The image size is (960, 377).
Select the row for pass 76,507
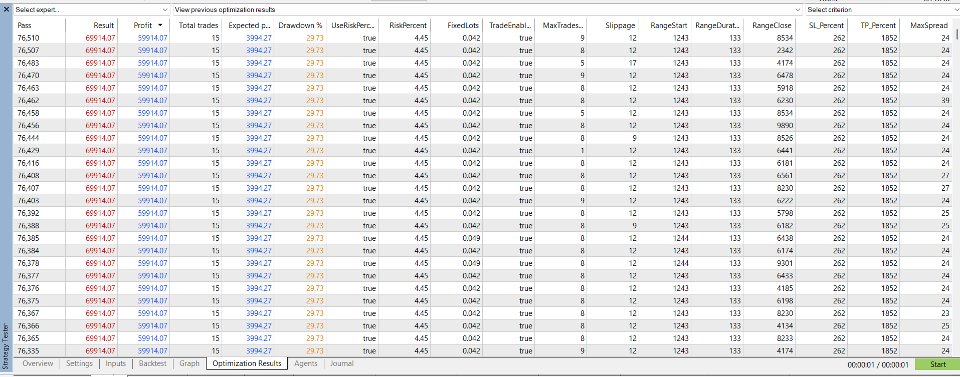(482, 50)
